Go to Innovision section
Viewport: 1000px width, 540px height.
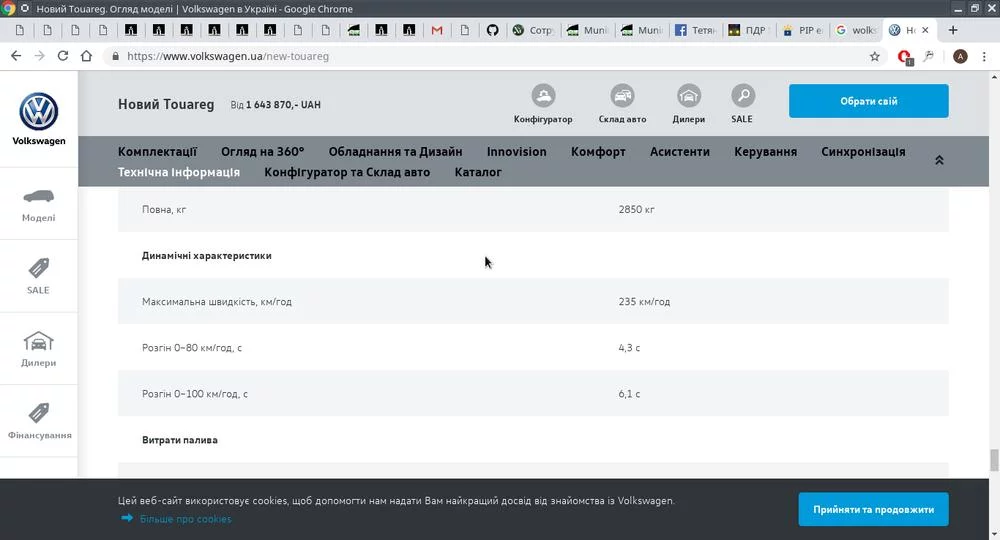[x=517, y=152]
